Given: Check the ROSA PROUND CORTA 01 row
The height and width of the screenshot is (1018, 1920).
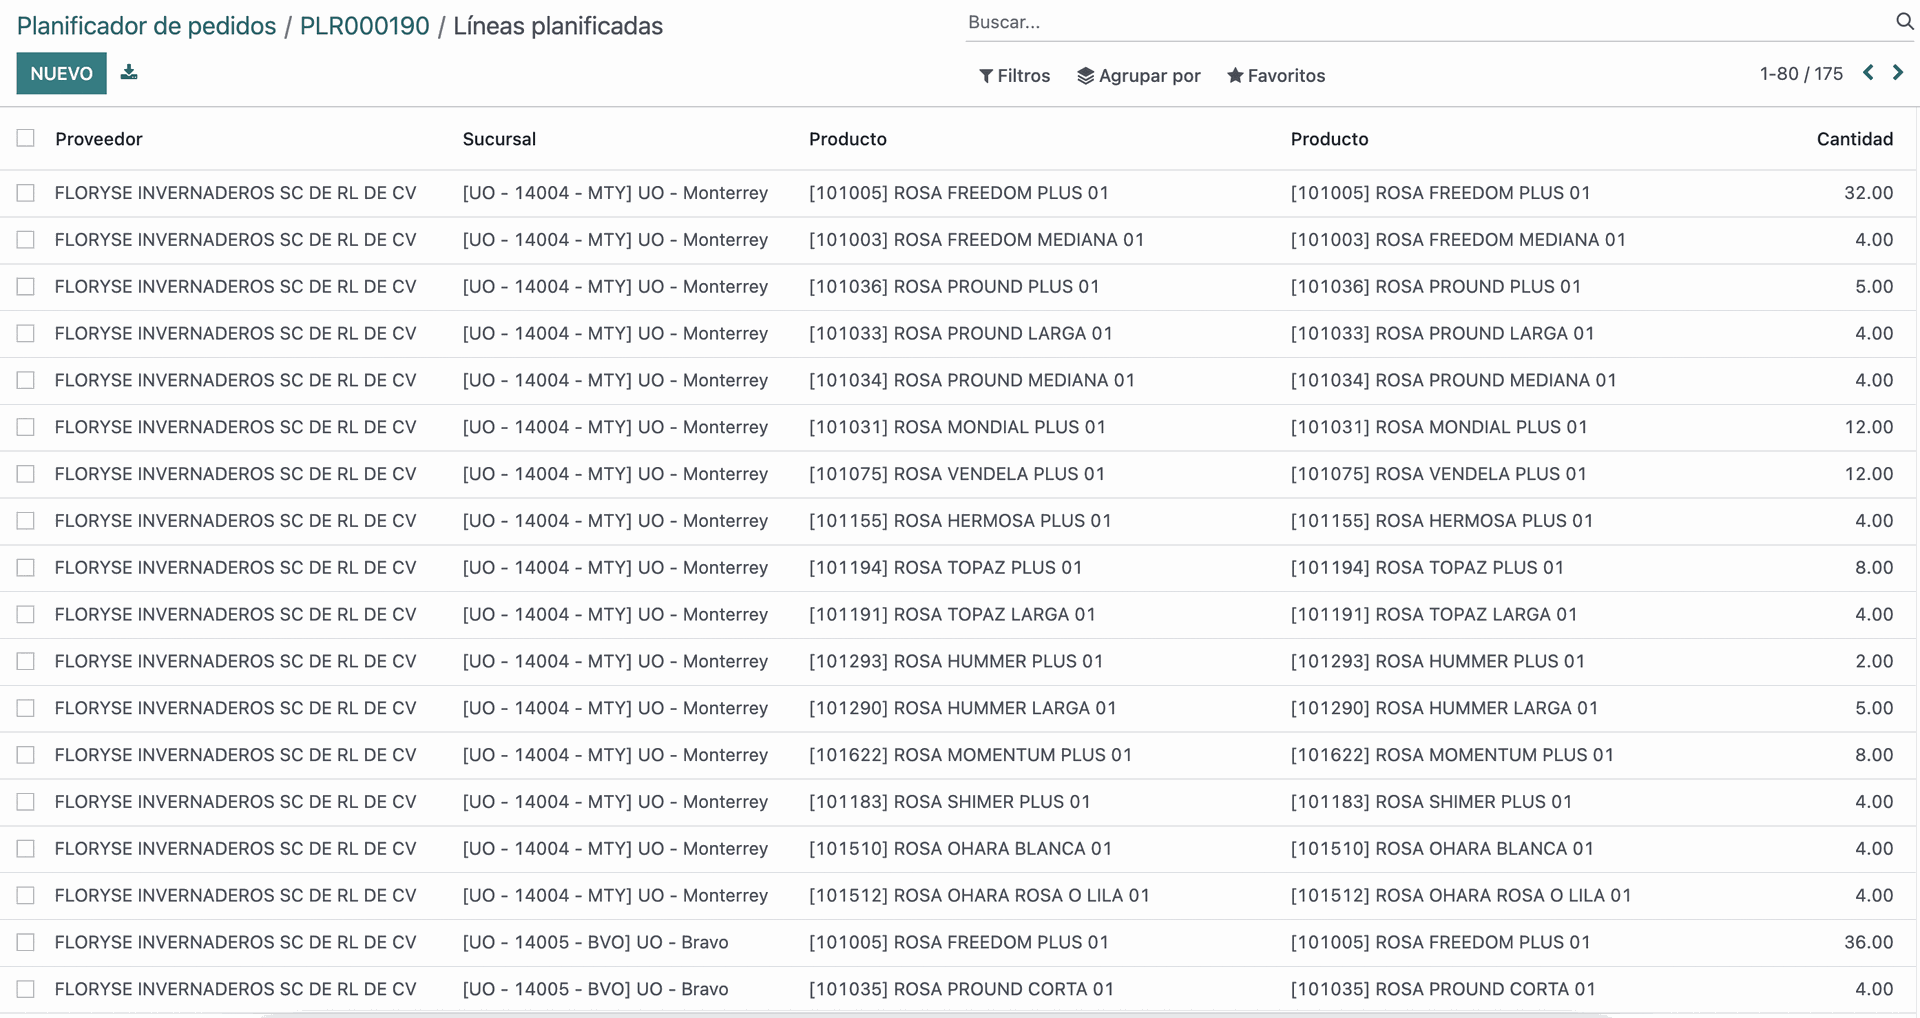Looking at the screenshot, I should (x=26, y=989).
